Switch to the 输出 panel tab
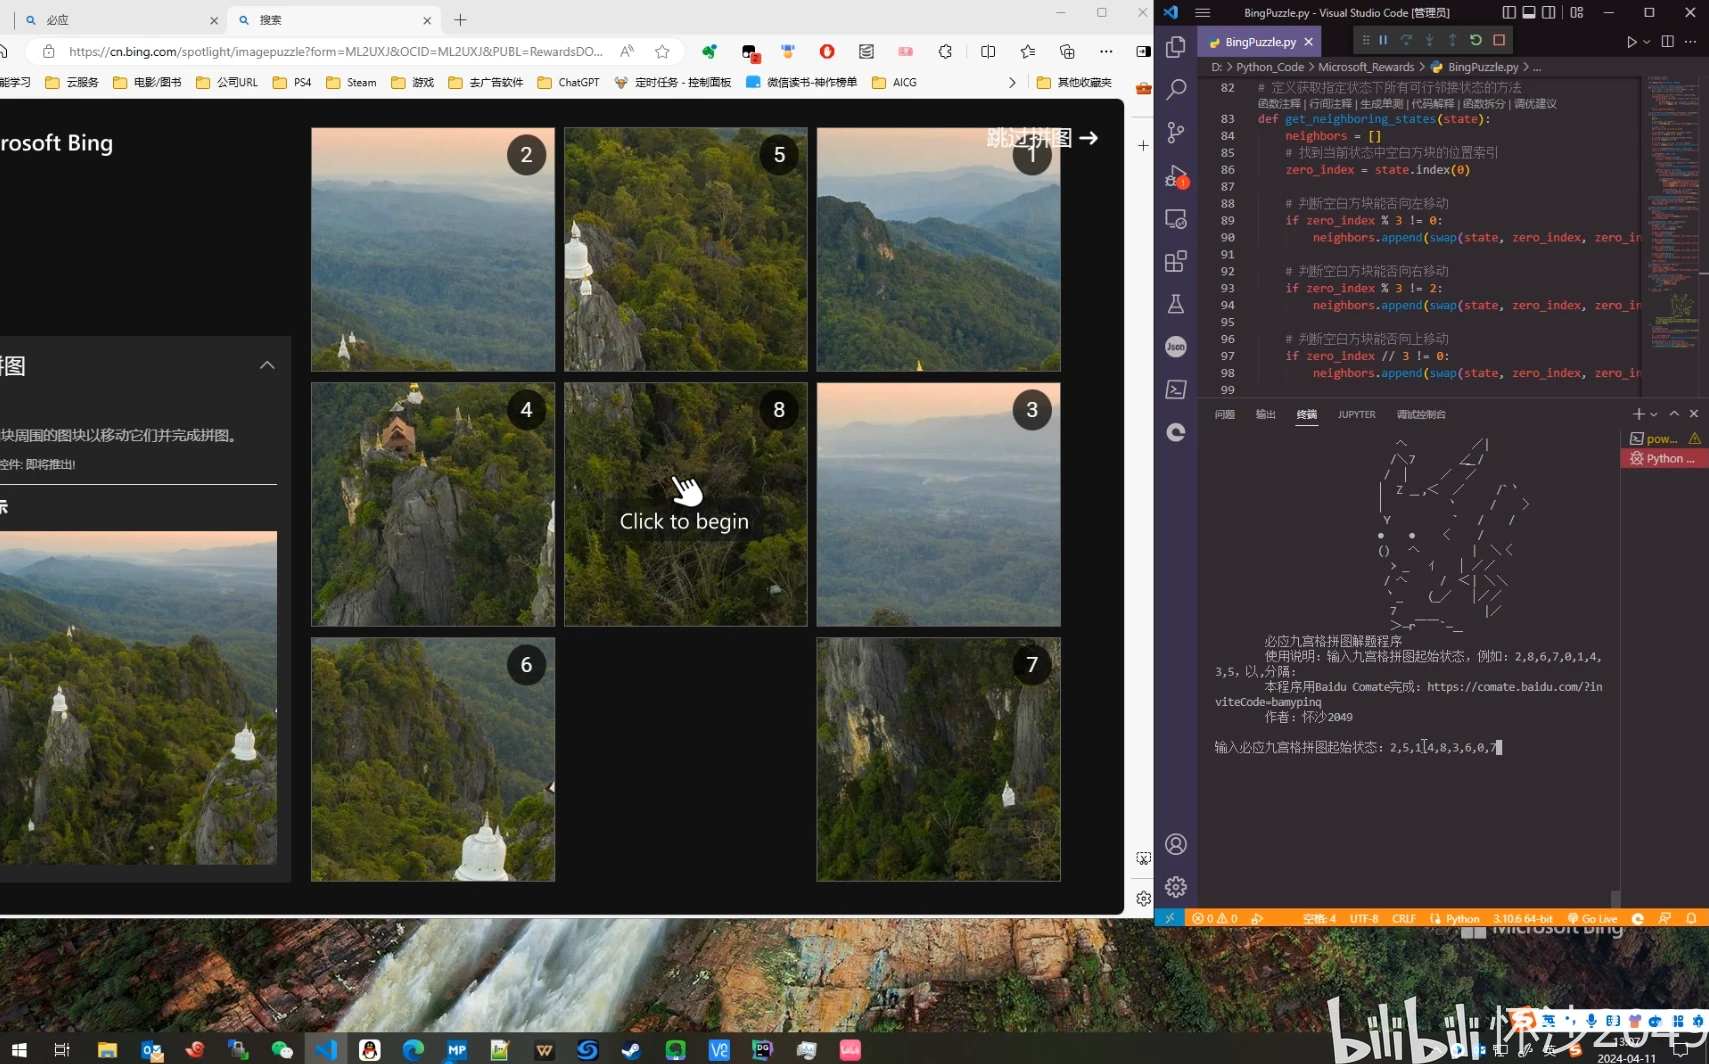This screenshot has height=1064, width=1709. point(1266,414)
